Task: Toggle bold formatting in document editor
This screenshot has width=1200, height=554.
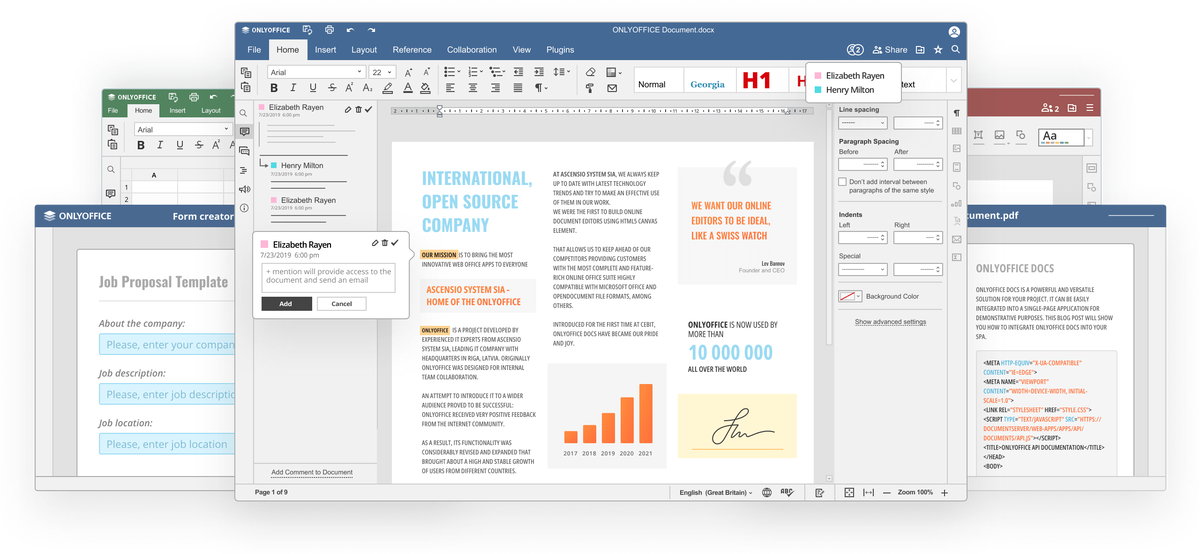Action: 275,88
